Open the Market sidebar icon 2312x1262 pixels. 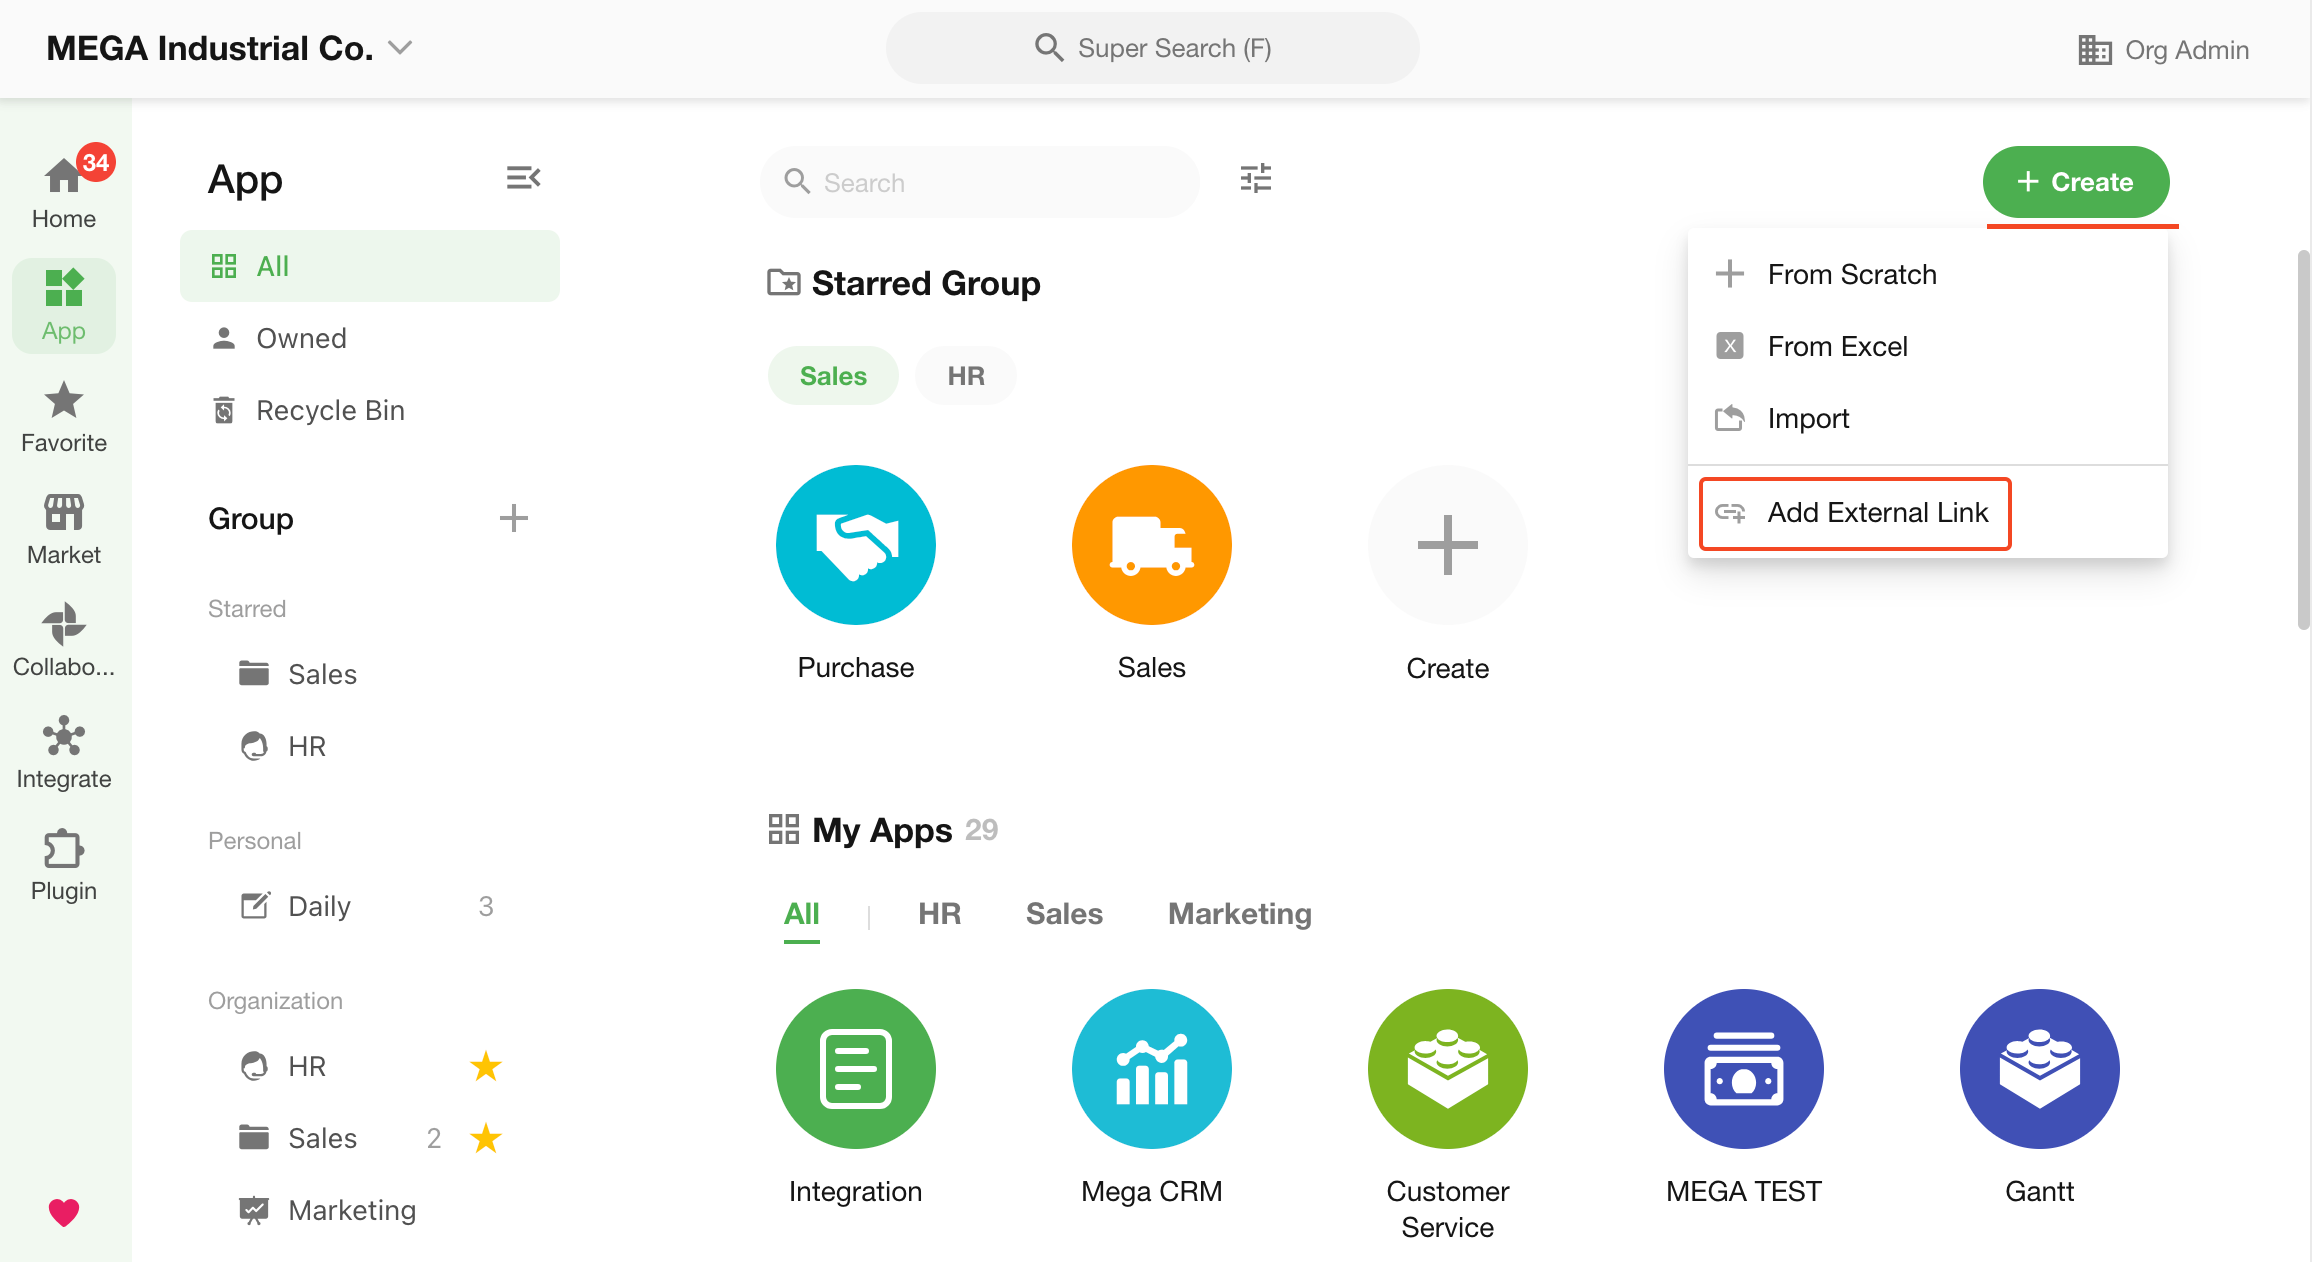(63, 529)
